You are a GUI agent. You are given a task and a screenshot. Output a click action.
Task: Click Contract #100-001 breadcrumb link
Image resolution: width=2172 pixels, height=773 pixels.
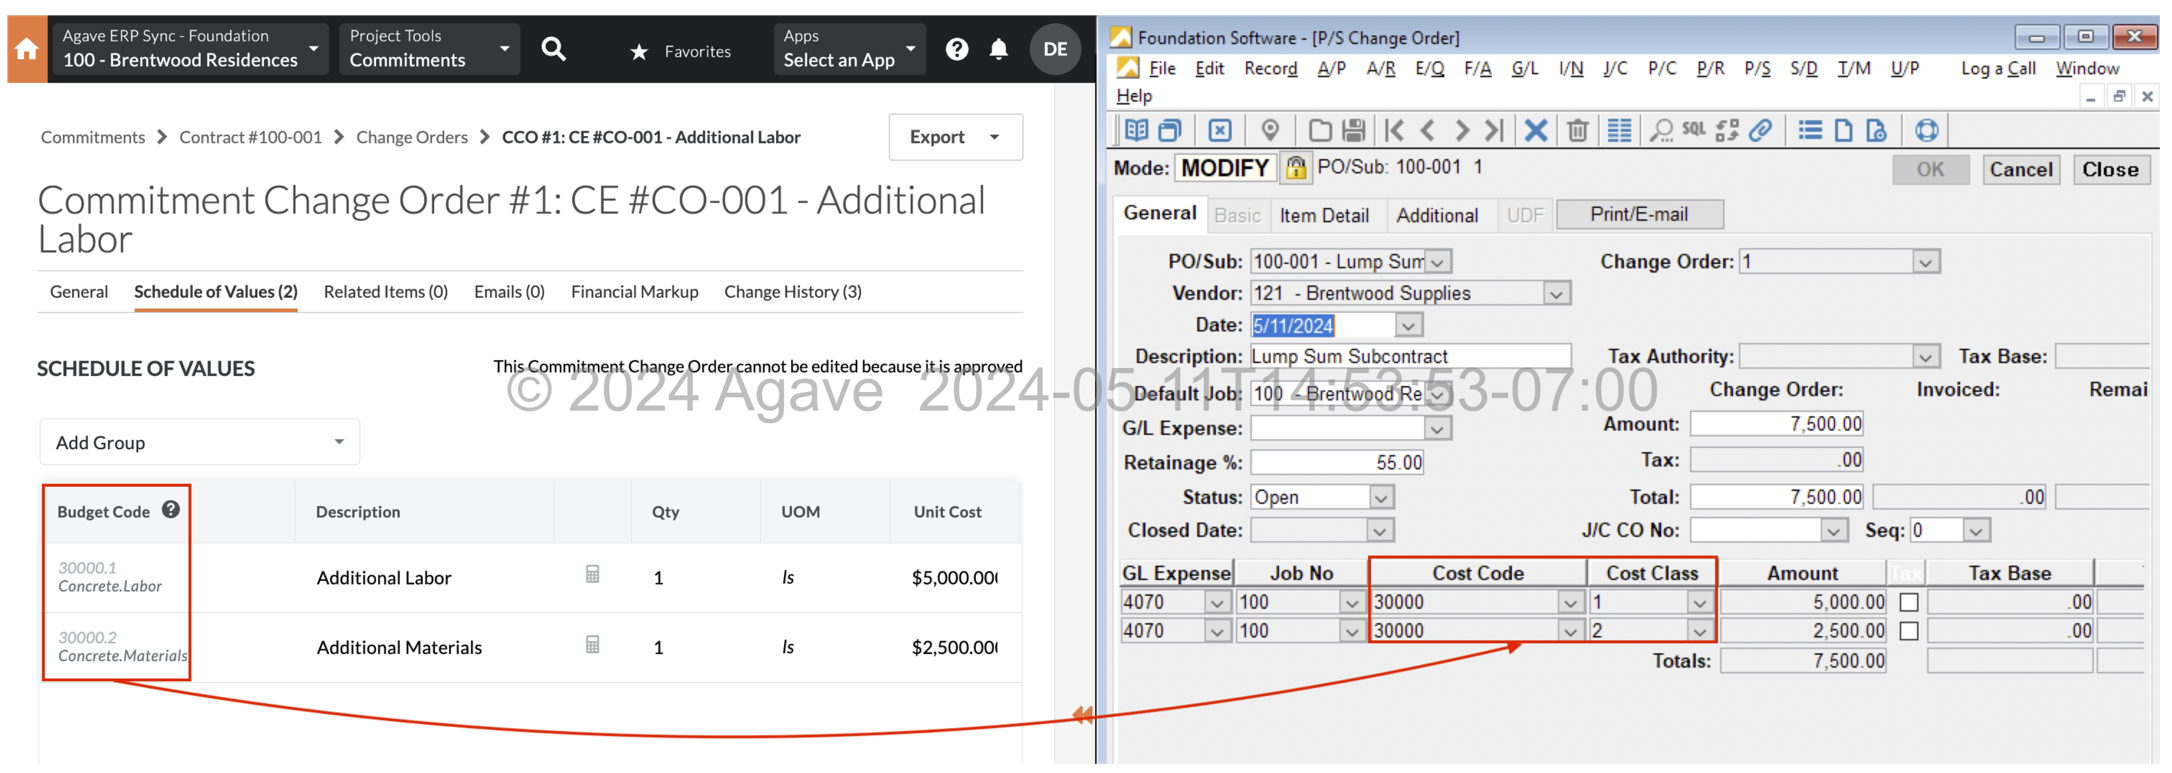[x=251, y=137]
